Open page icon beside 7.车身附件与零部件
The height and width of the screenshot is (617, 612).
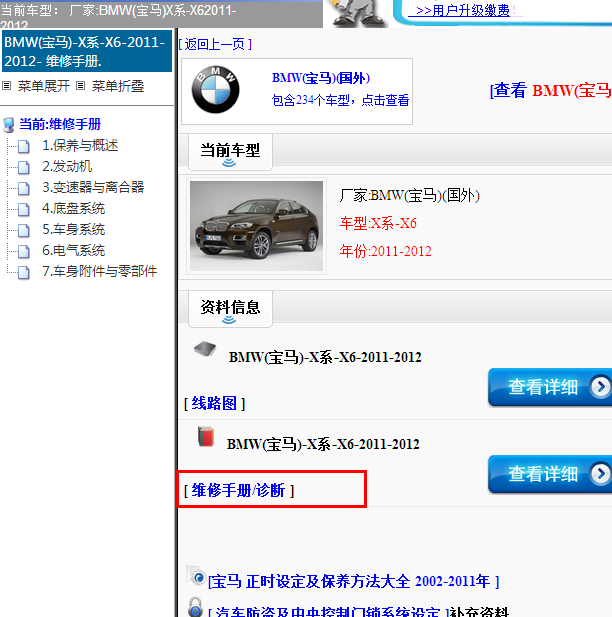coord(24,272)
